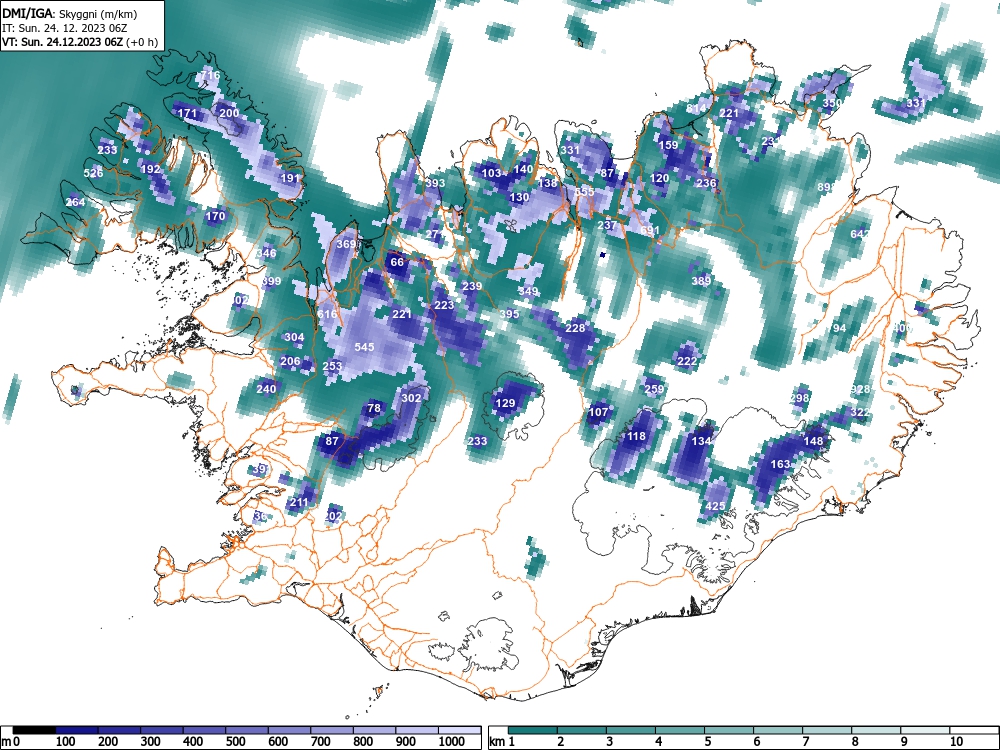The height and width of the screenshot is (750, 1000).
Task: Click the '800' label on the meter legend
Action: [x=363, y=742]
